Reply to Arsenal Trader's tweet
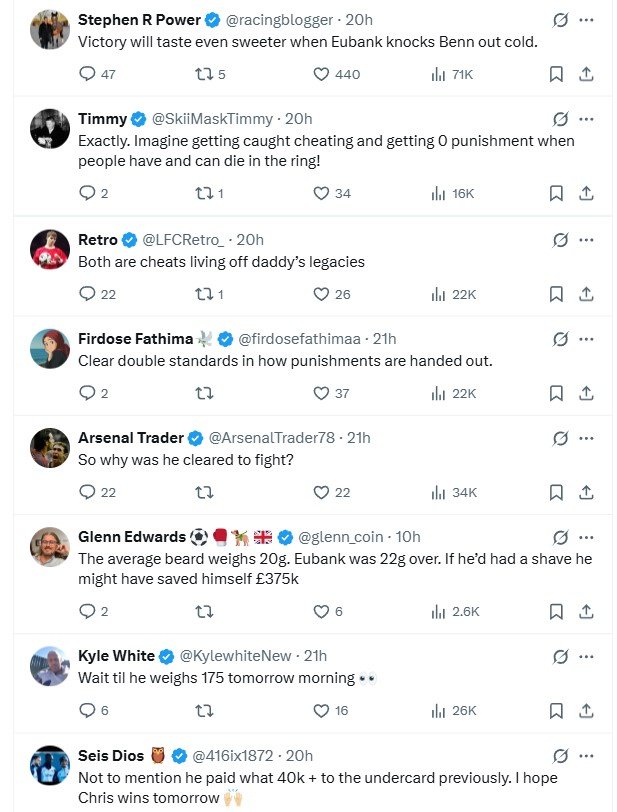Viewport: 617px width, 812px height. click(x=87, y=492)
